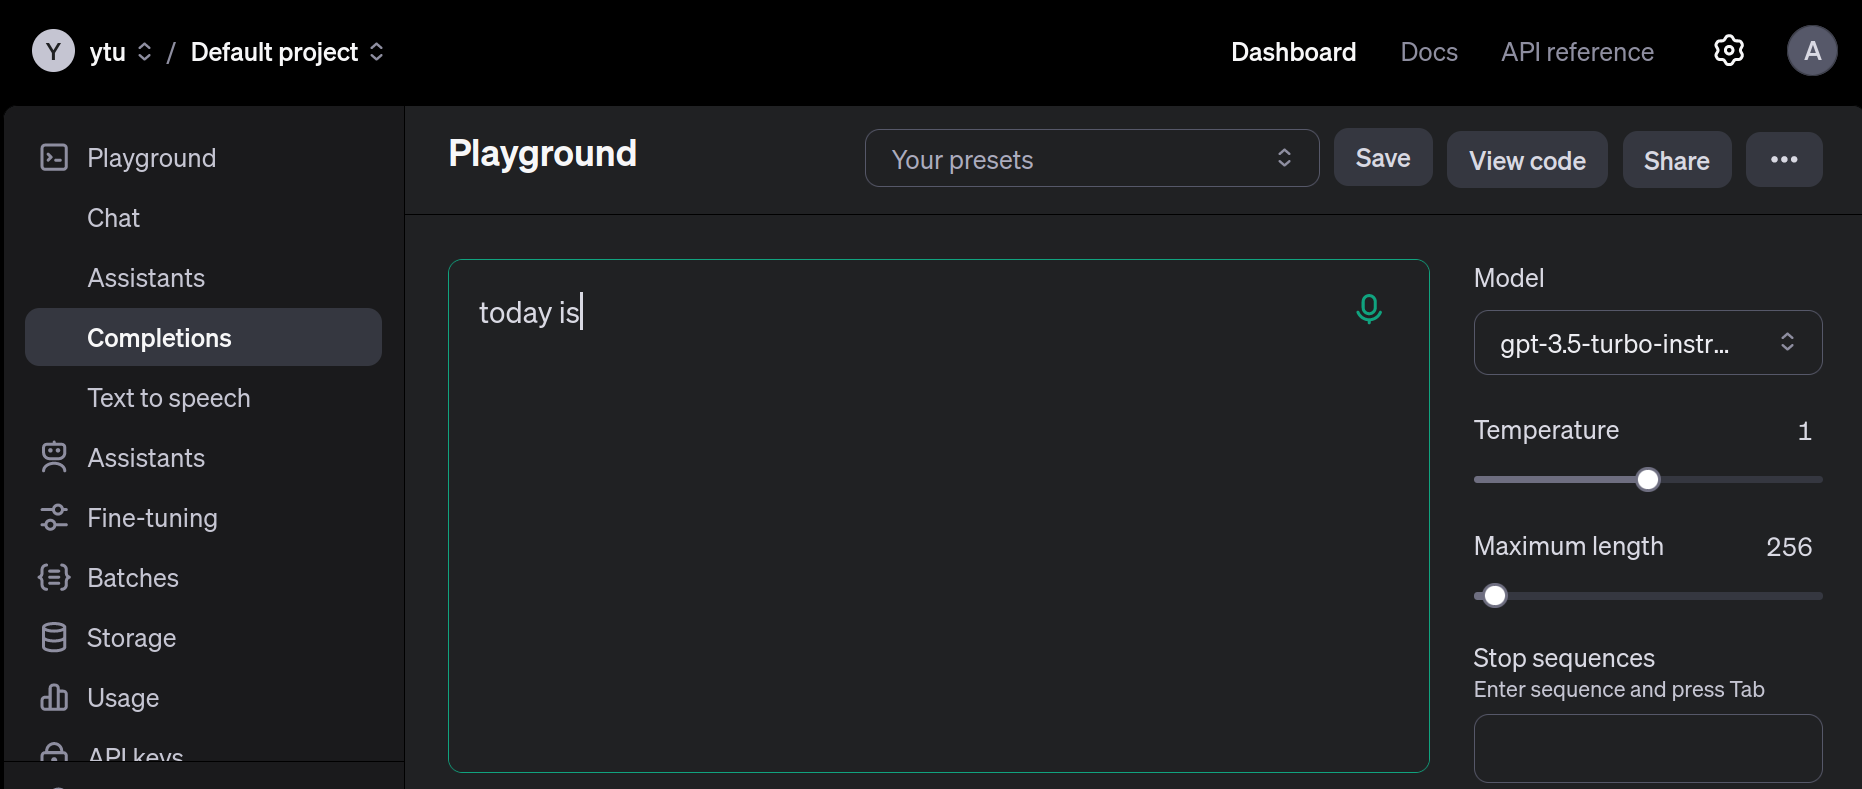1862x789 pixels.
Task: Click the Usage bar chart icon
Action: pos(54,698)
